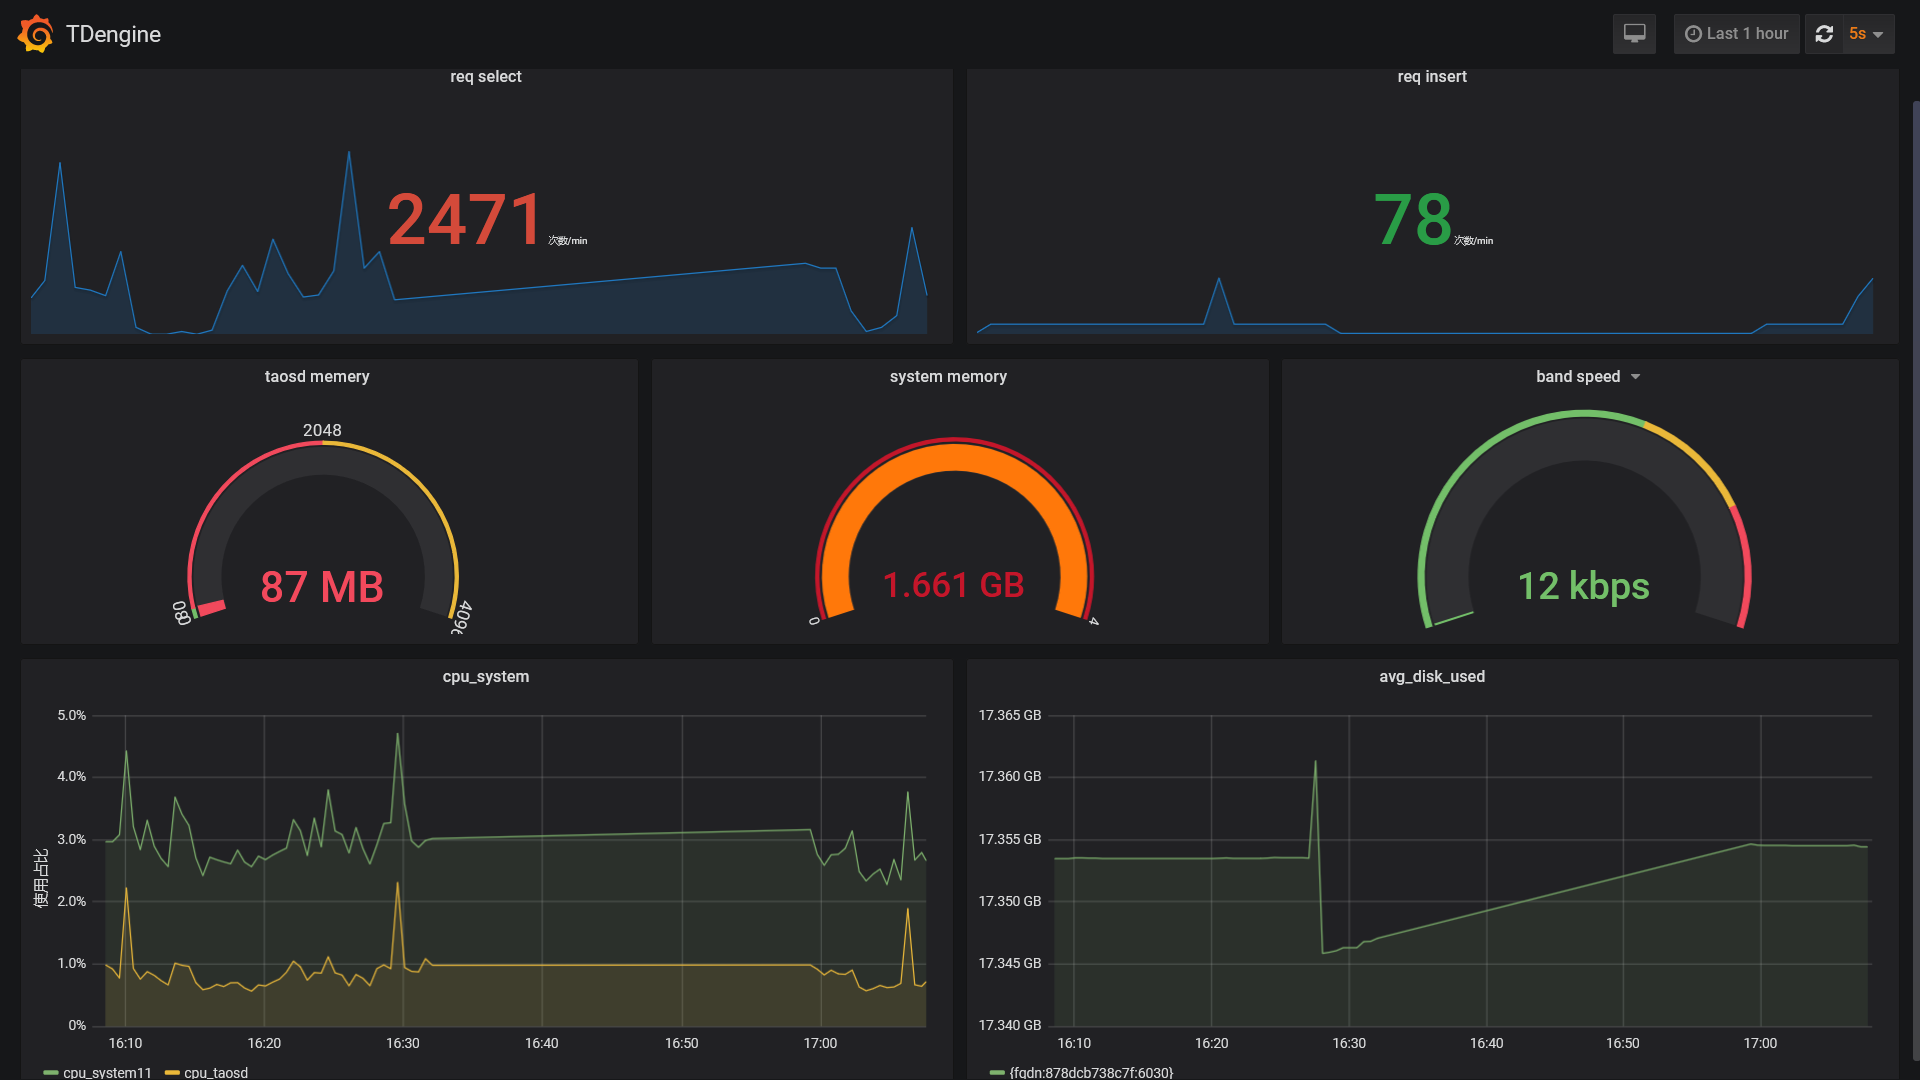Click the cpu_taosd legend color swatch
1920x1080 pixels.
coord(174,1073)
